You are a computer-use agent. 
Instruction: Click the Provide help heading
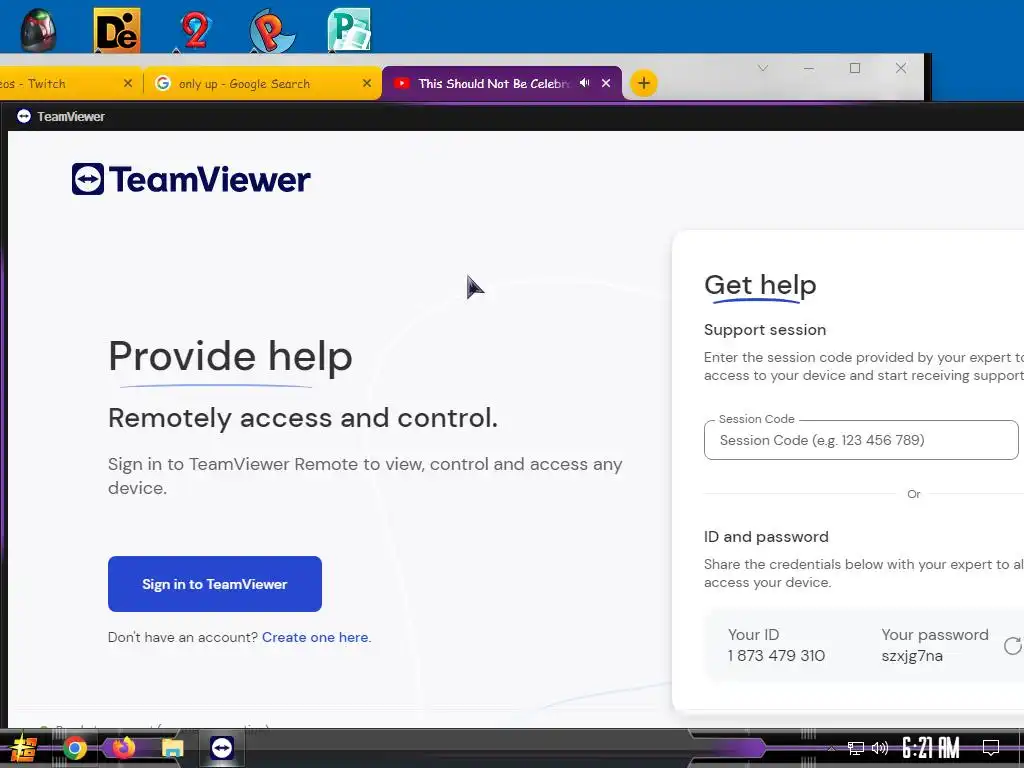[x=231, y=357]
